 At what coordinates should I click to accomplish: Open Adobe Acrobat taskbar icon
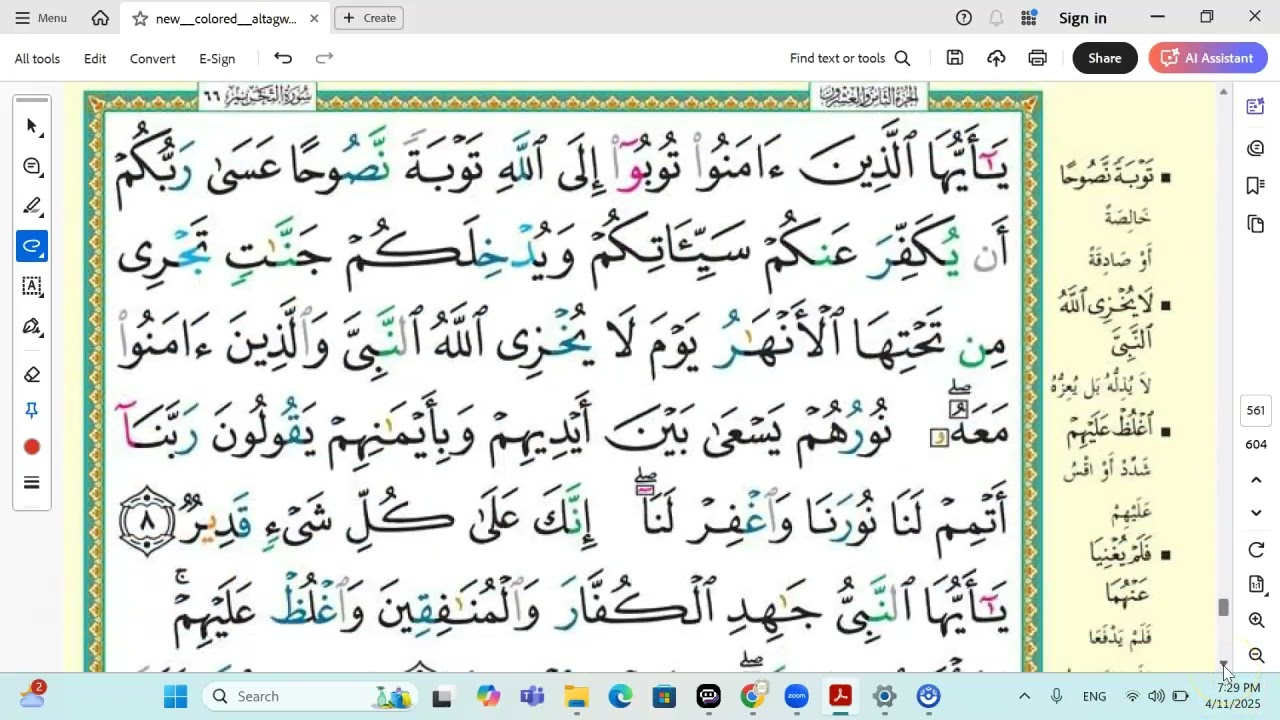[840, 696]
